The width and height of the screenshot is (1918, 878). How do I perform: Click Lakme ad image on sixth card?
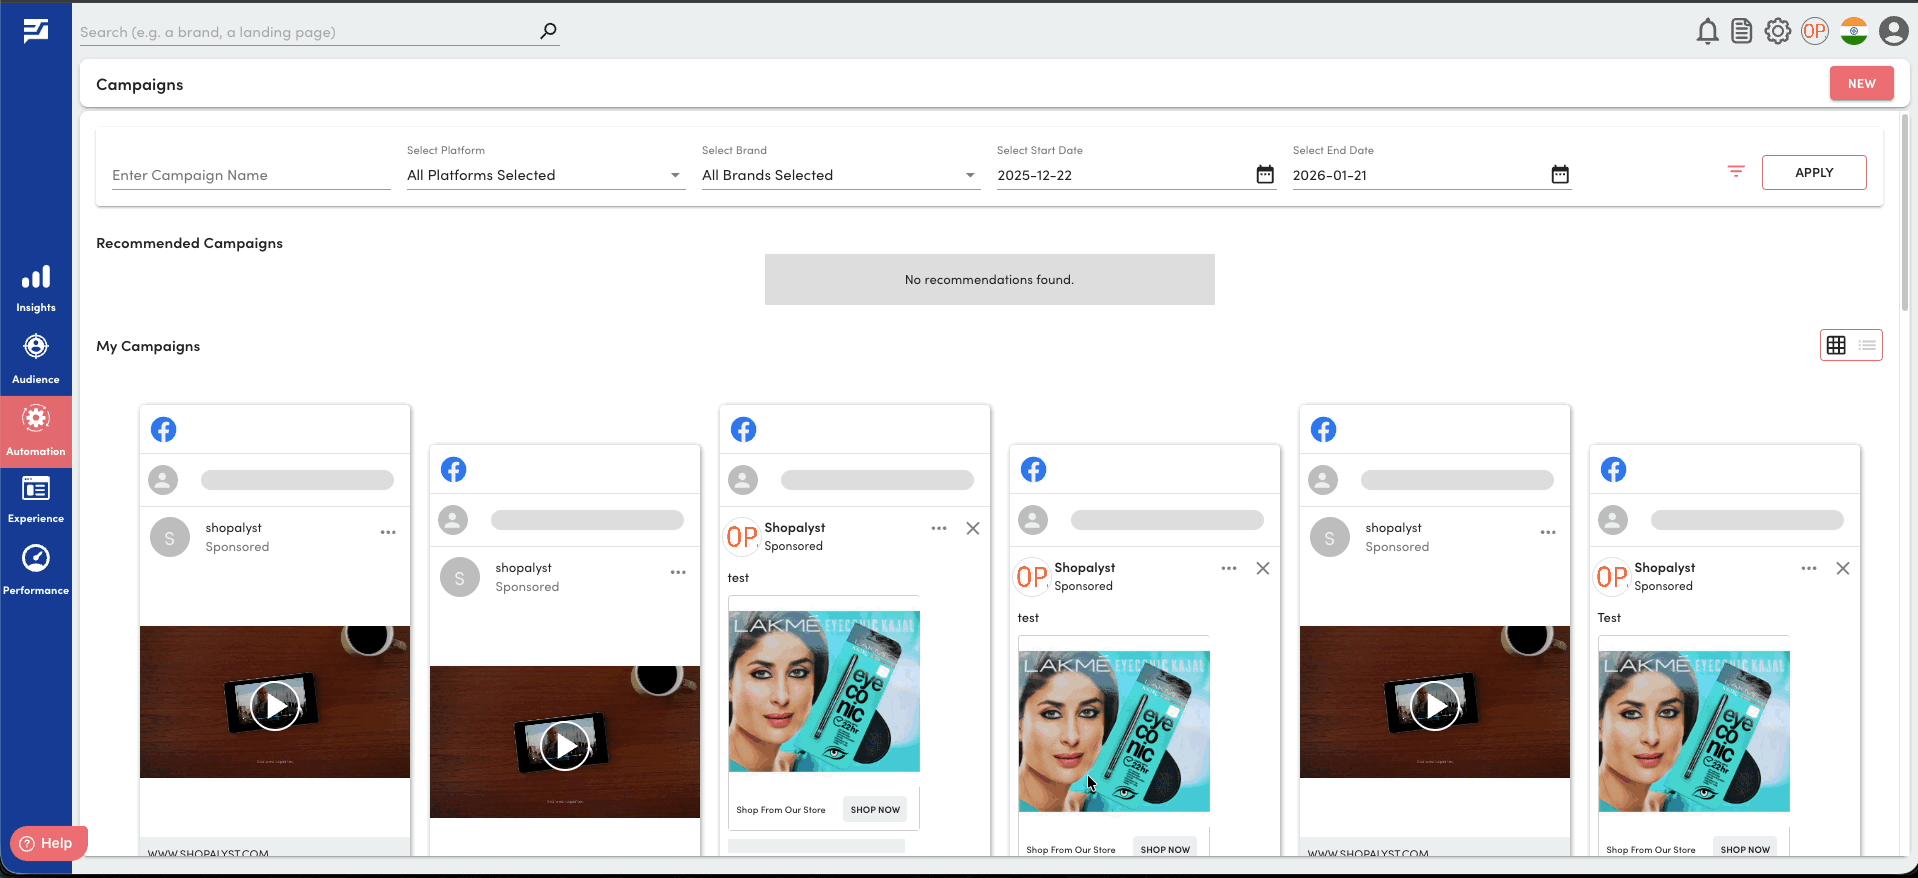[x=1694, y=732]
